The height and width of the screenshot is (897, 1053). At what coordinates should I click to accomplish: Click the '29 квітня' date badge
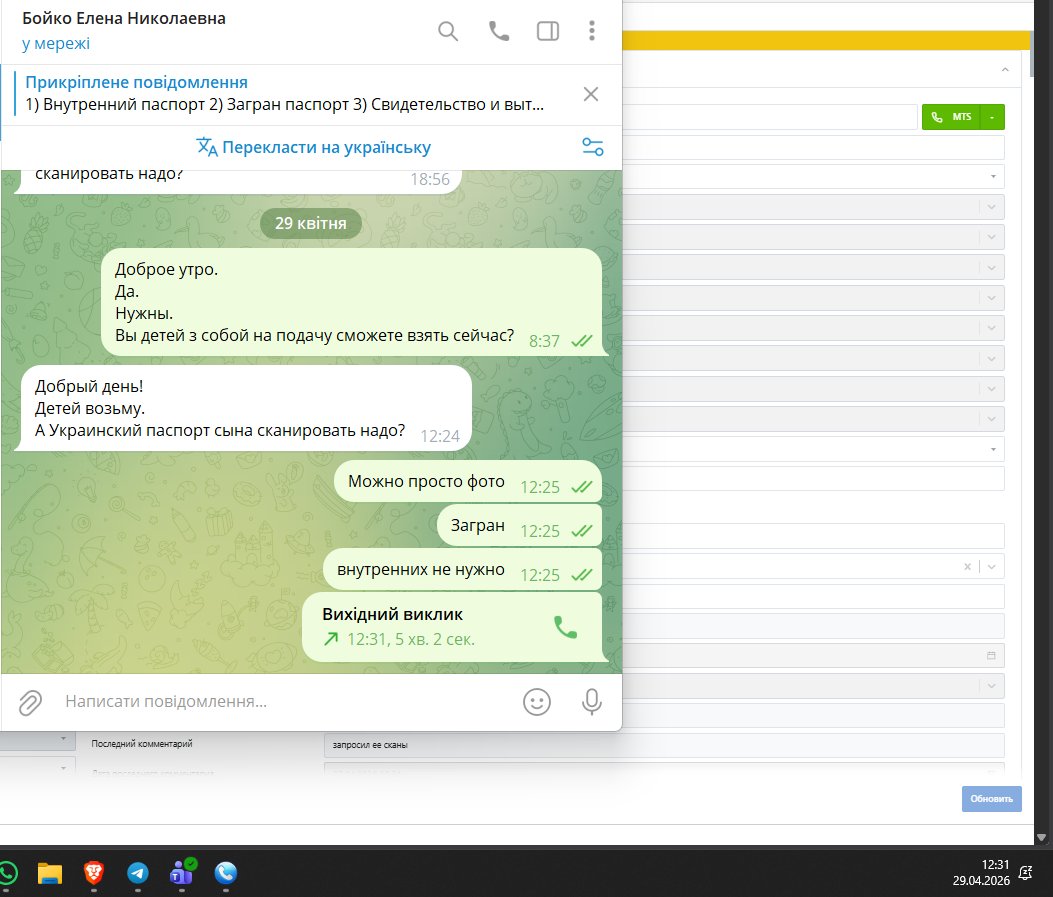(x=311, y=224)
